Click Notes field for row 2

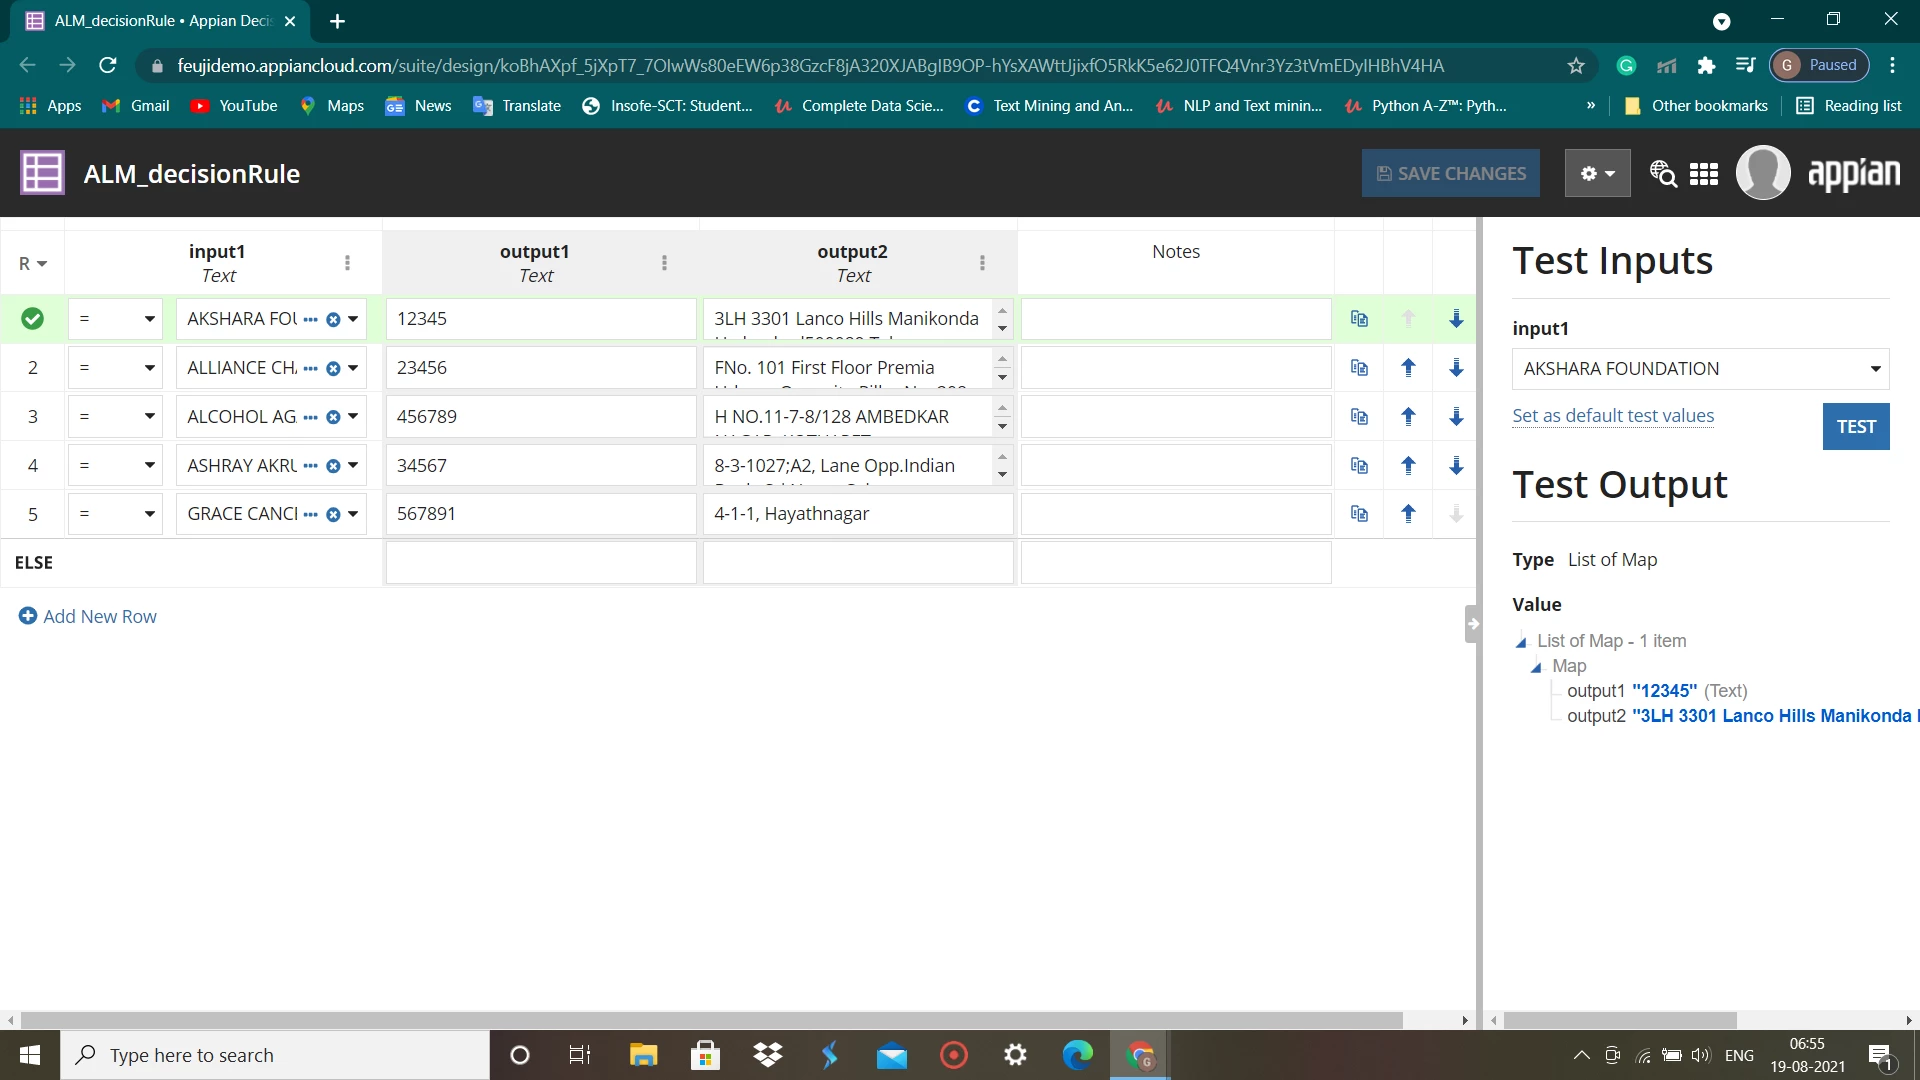pos(1176,368)
